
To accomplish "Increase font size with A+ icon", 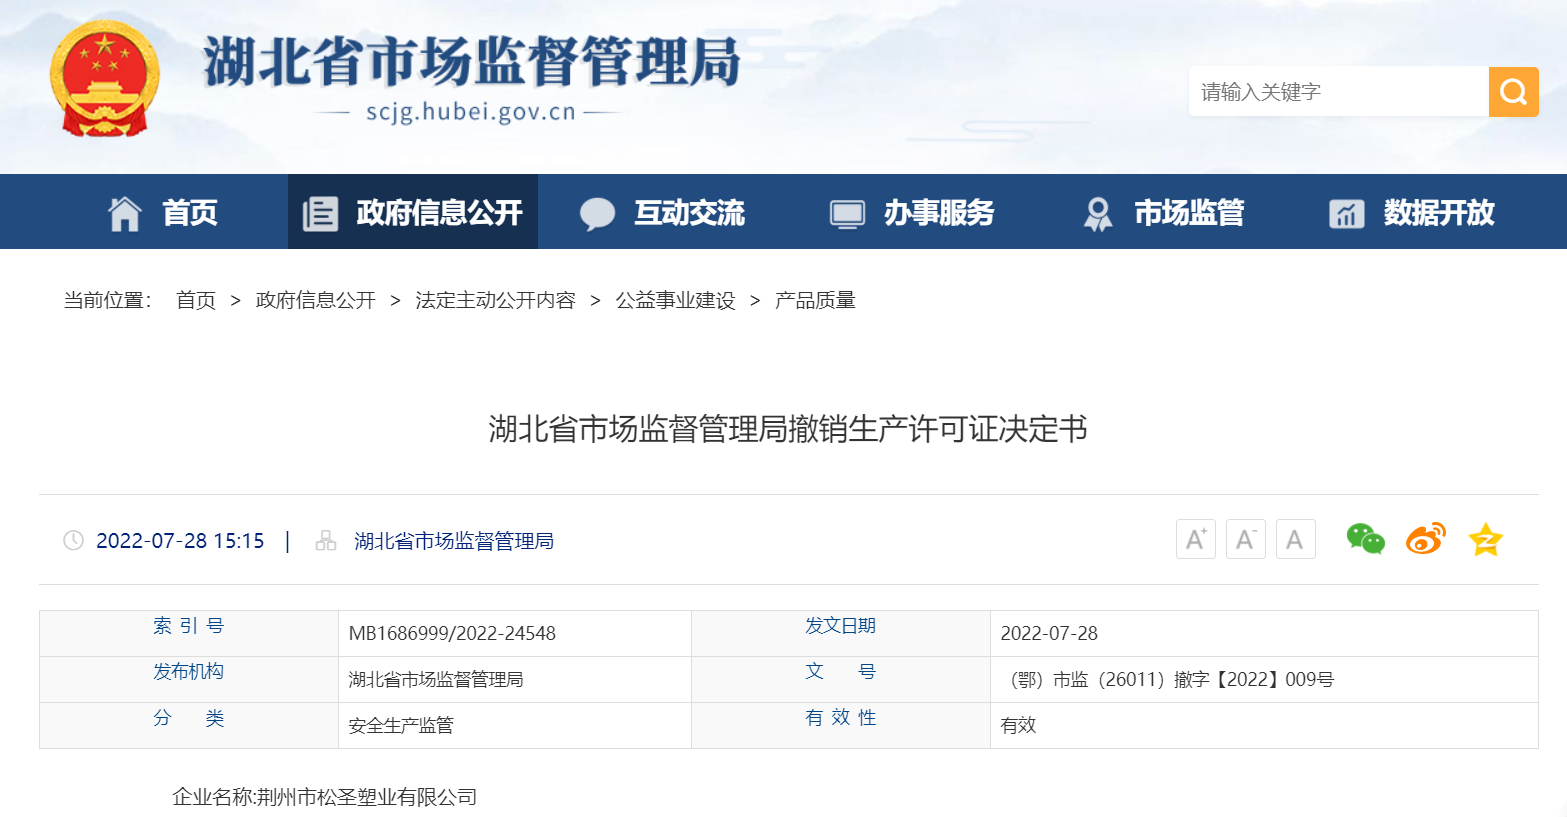I will point(1195,540).
